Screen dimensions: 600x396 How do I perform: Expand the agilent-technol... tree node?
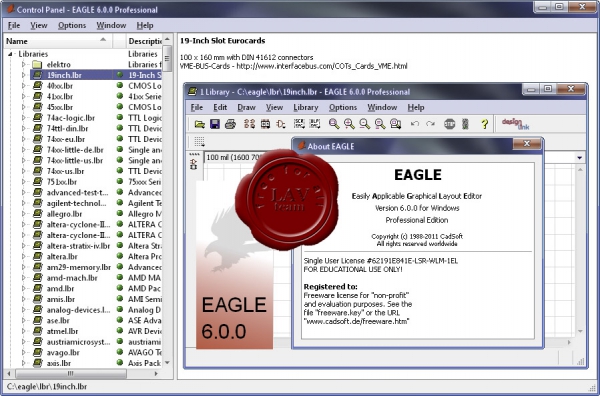coord(23,203)
